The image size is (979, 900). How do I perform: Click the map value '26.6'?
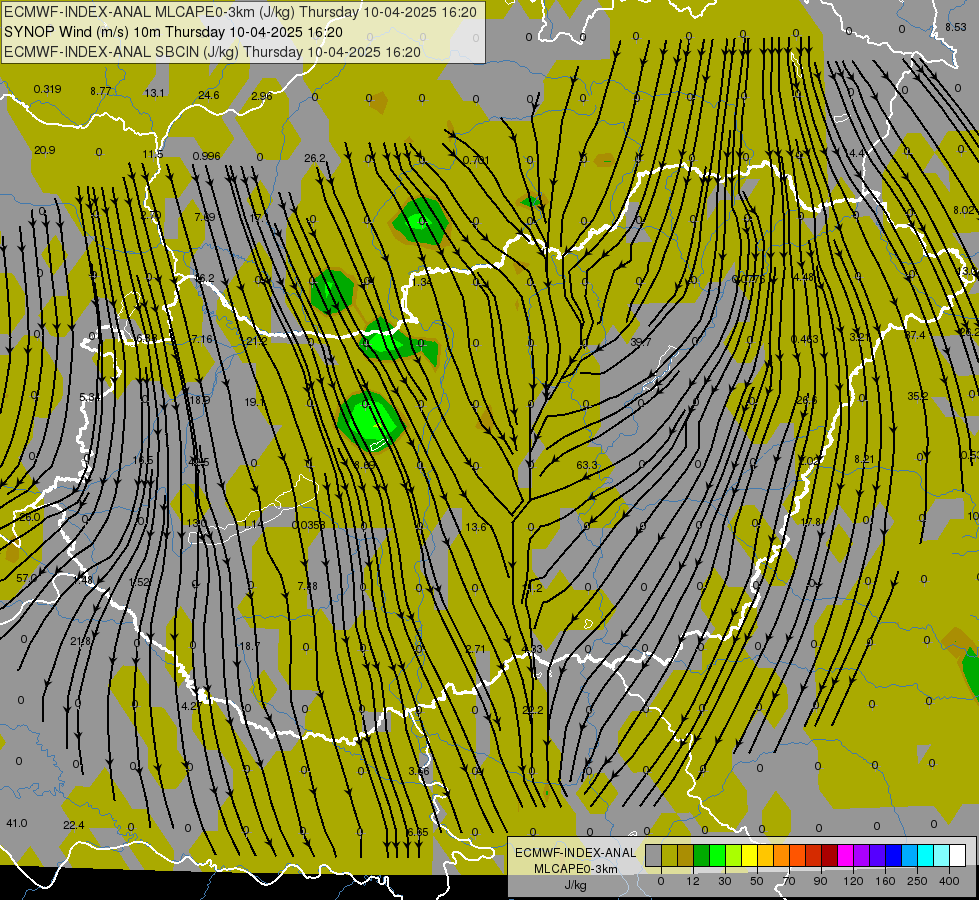point(807,400)
